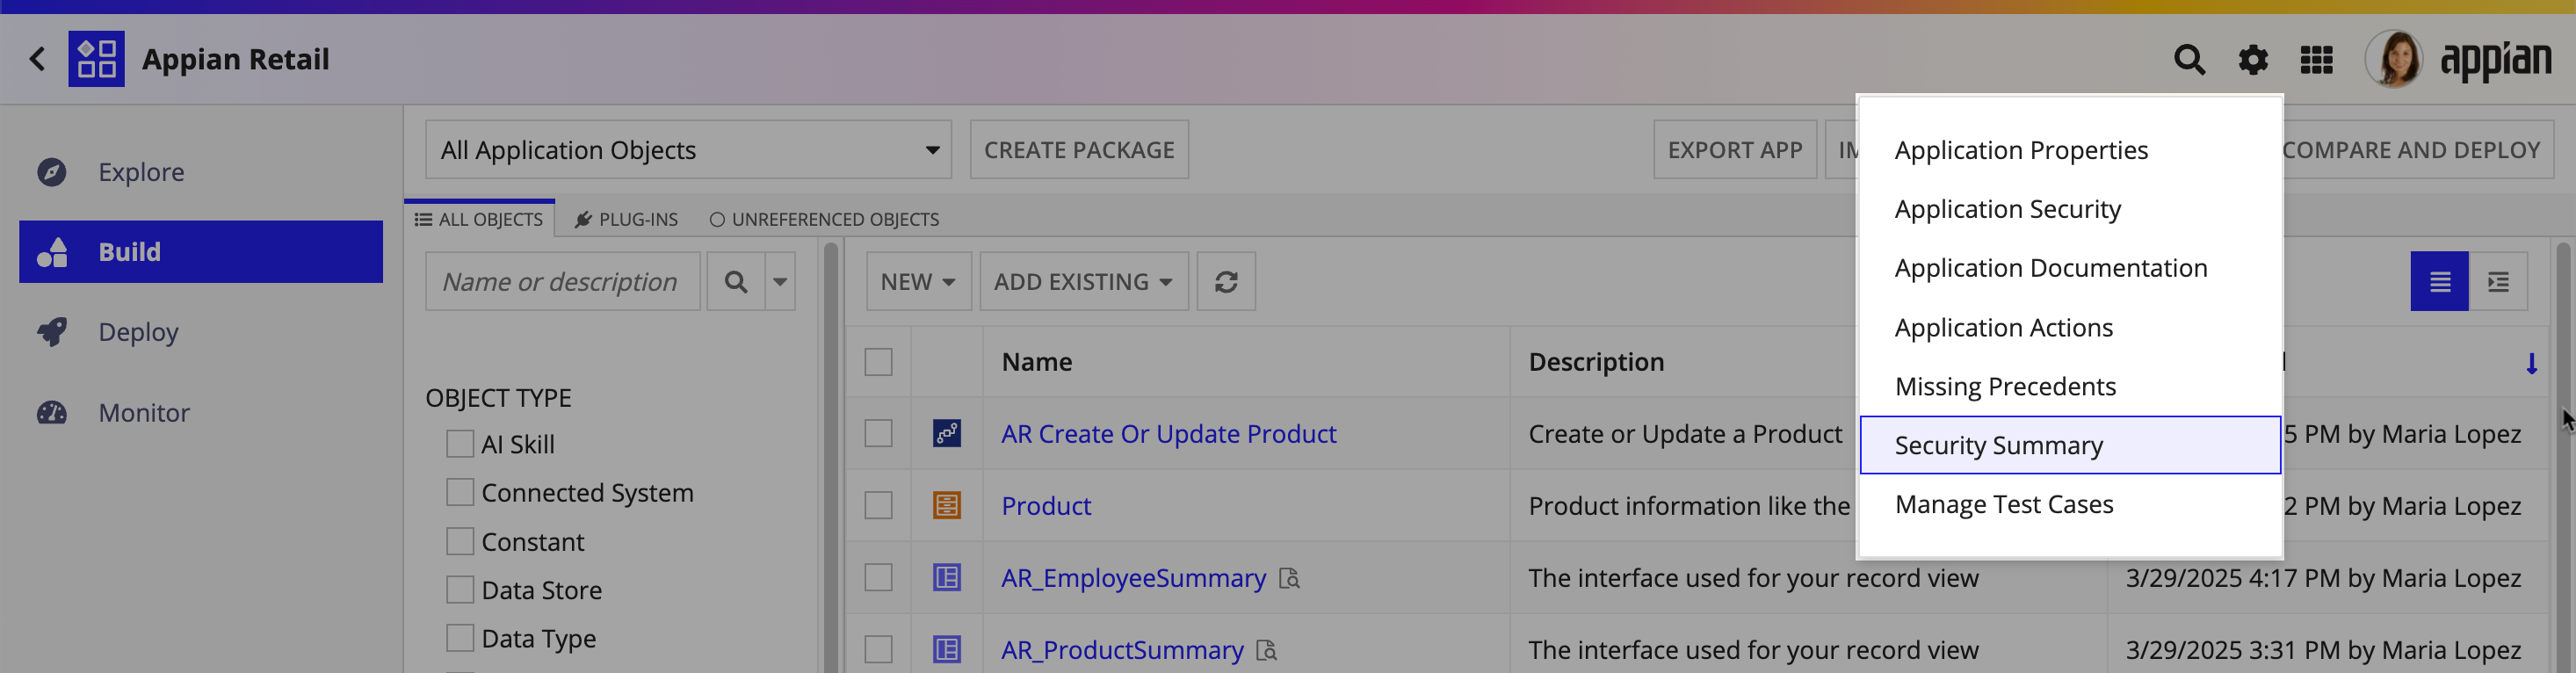Click the preview icon after AR_EmployeeSummary
Screen dimensions: 2576x673
(x=1289, y=578)
